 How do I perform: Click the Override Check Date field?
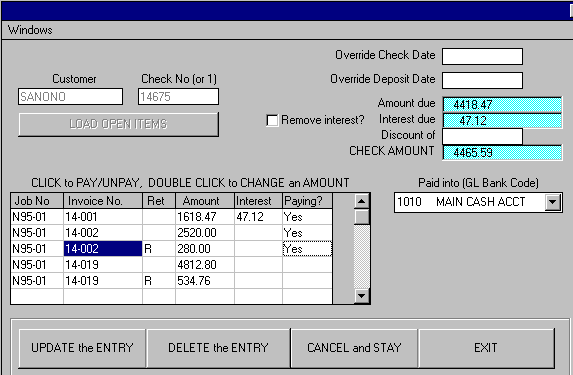(482, 56)
